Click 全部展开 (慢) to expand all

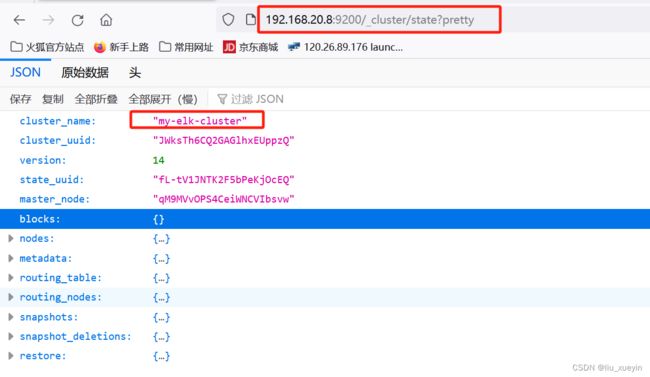point(163,99)
